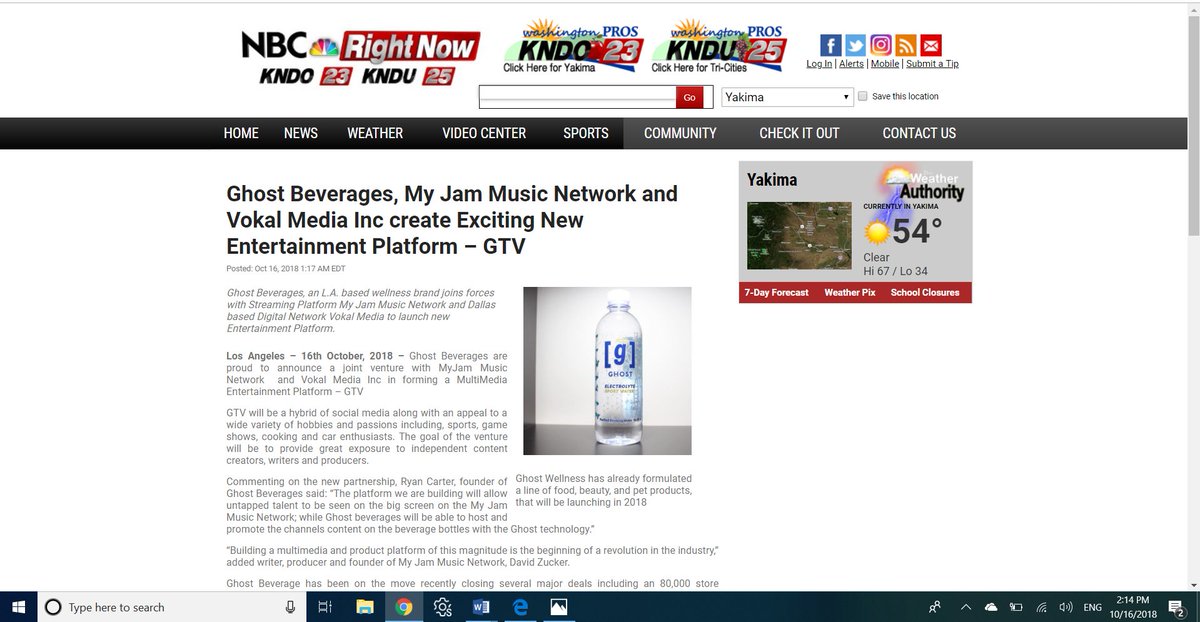This screenshot has width=1200, height=622.
Task: Open the 7-Day Forecast link
Action: point(776,292)
